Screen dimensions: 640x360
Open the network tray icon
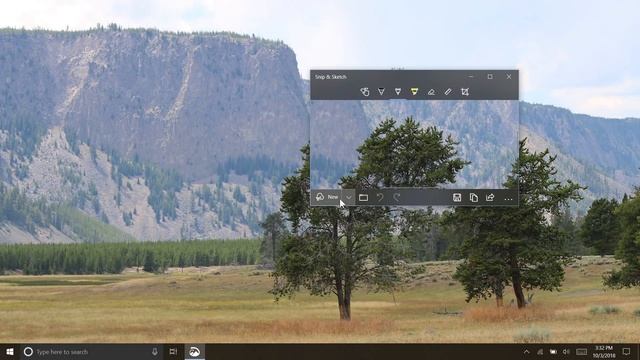tap(540, 351)
